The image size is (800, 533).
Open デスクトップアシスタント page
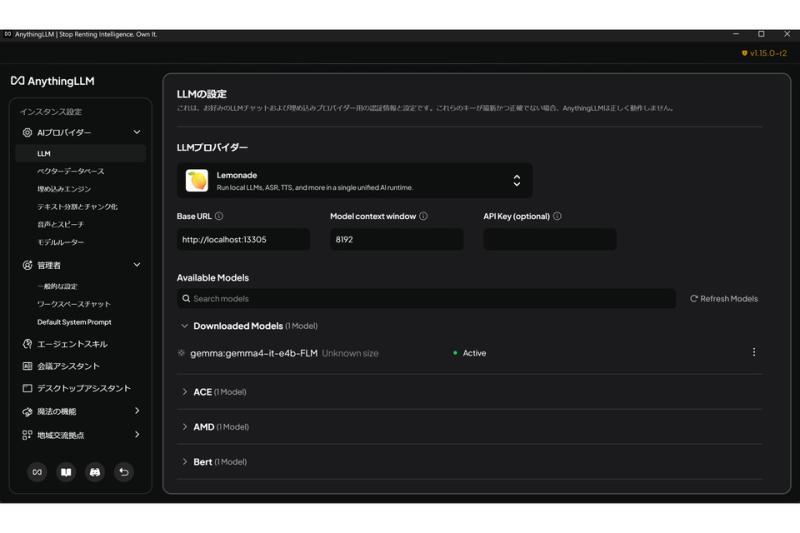tap(84, 389)
